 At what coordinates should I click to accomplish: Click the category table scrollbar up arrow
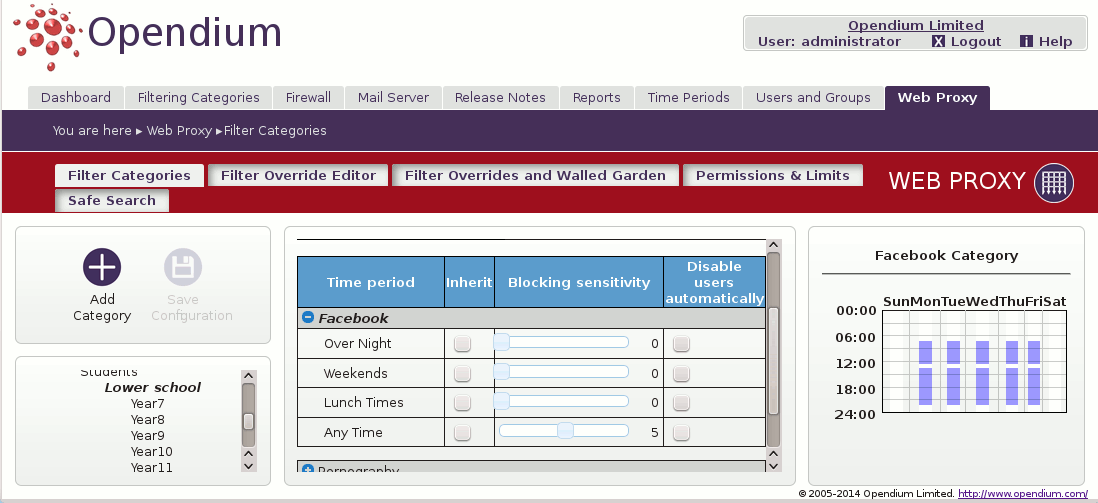click(774, 245)
